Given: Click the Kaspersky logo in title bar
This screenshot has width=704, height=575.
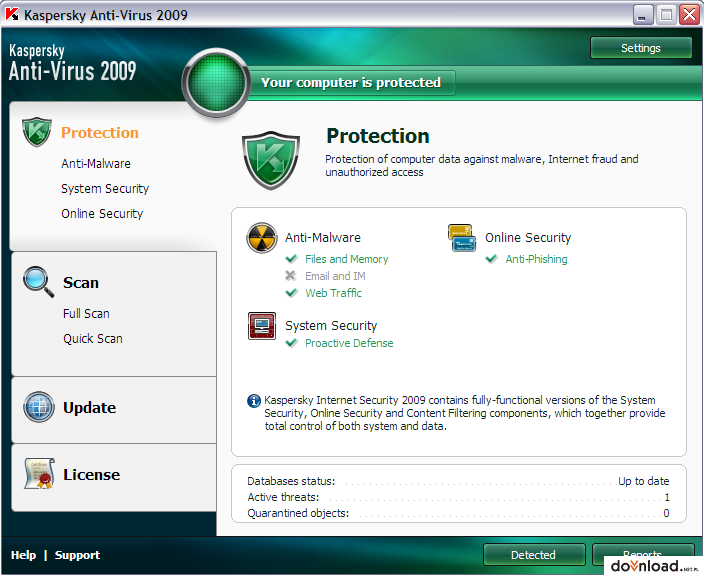Looking at the screenshot, I should pos(12,15).
